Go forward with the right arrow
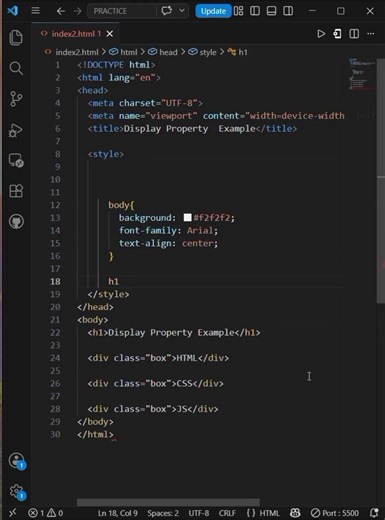The width and height of the screenshot is (385, 520). point(77,11)
